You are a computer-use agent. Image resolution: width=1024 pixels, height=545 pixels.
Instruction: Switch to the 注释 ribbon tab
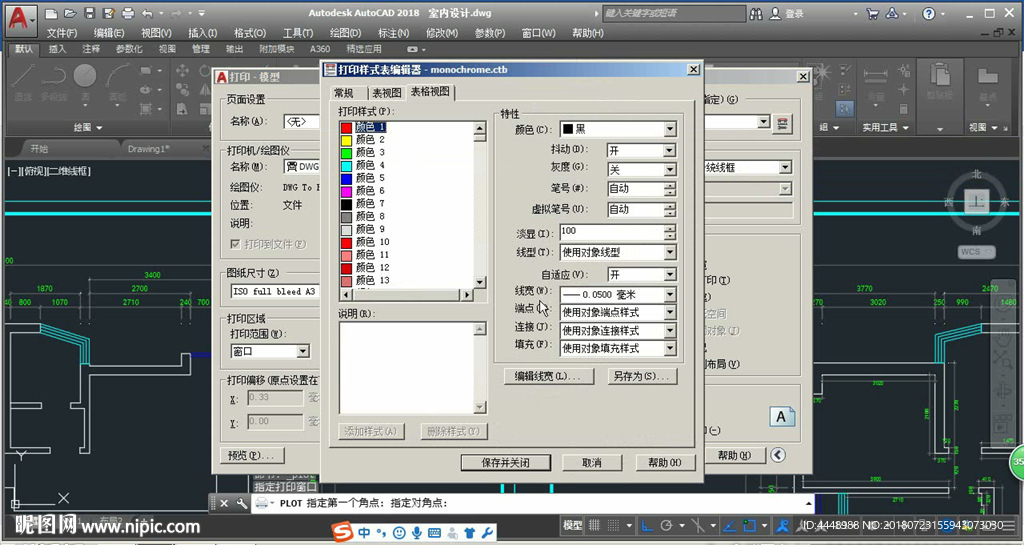point(91,48)
